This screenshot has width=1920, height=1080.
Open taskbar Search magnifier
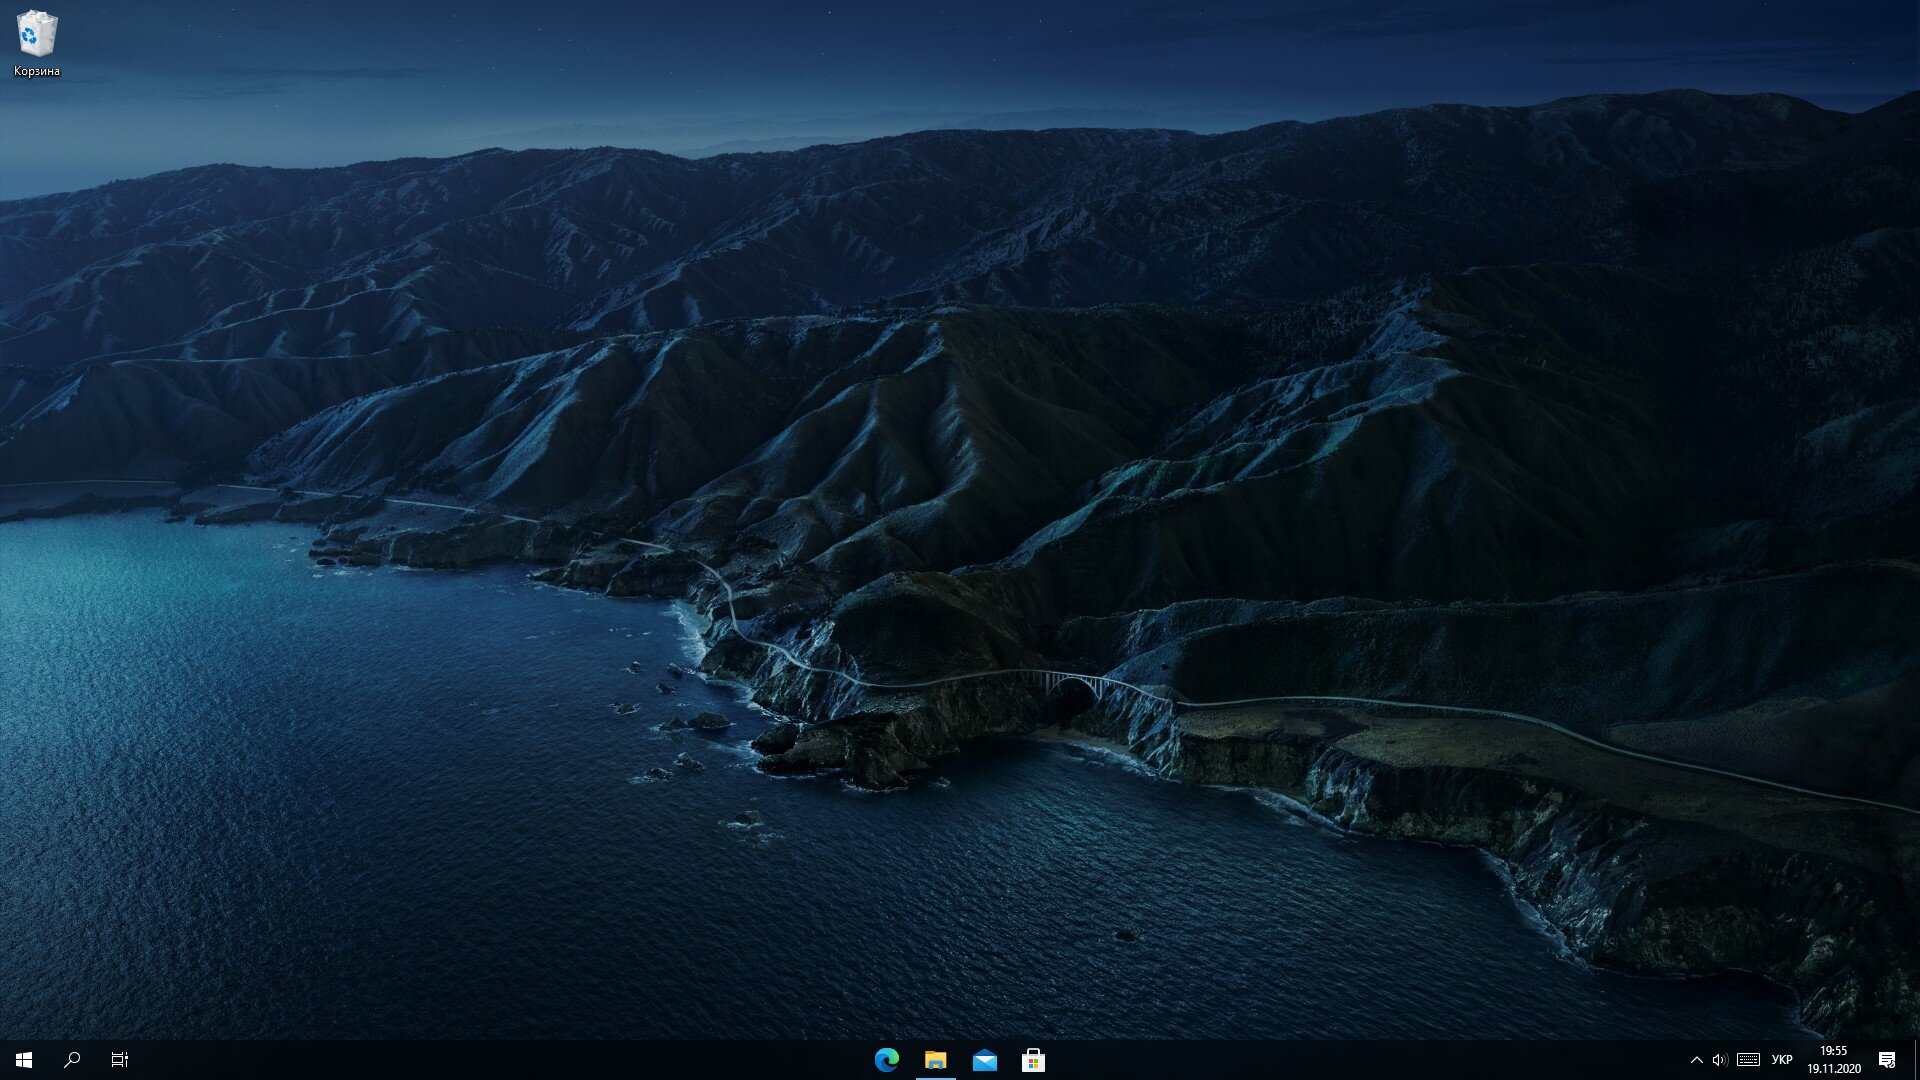pos(72,1060)
